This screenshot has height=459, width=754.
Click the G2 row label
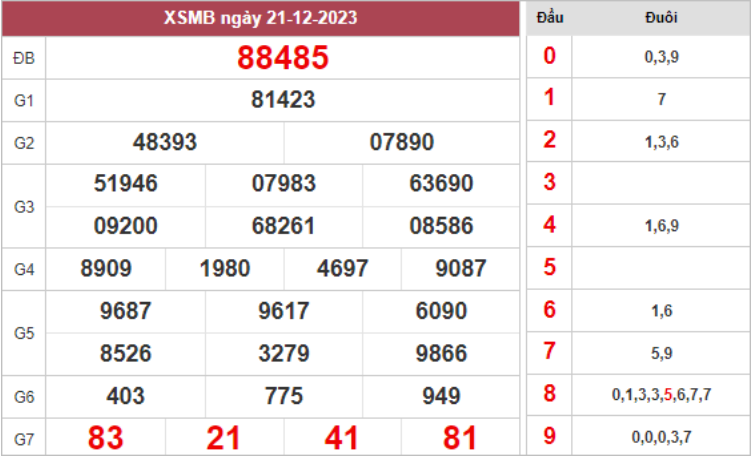(x=24, y=143)
